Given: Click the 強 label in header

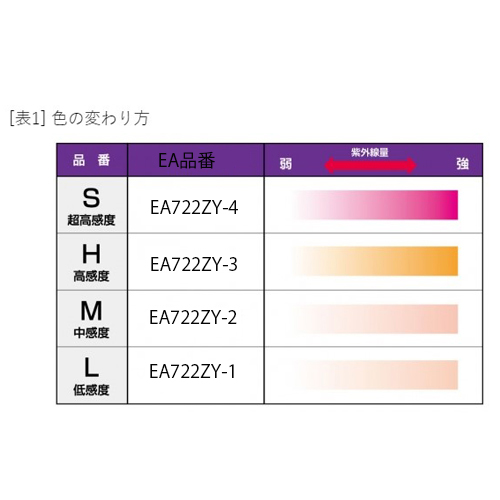Looking at the screenshot, I should (x=463, y=164).
